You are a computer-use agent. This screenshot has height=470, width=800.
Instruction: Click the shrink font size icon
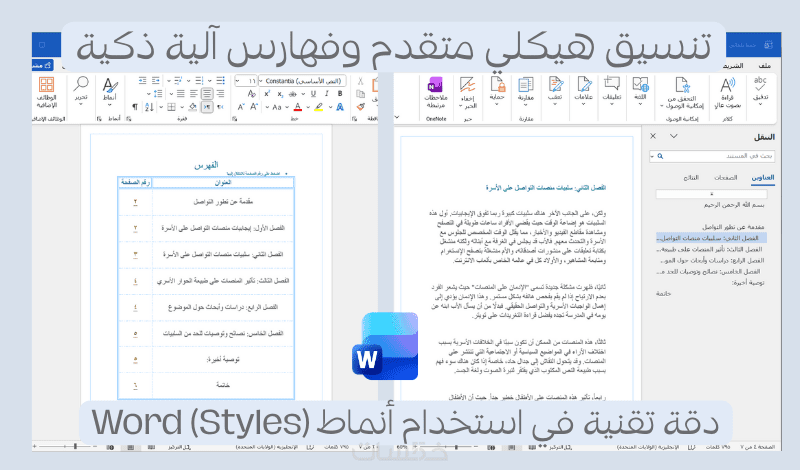click(240, 107)
